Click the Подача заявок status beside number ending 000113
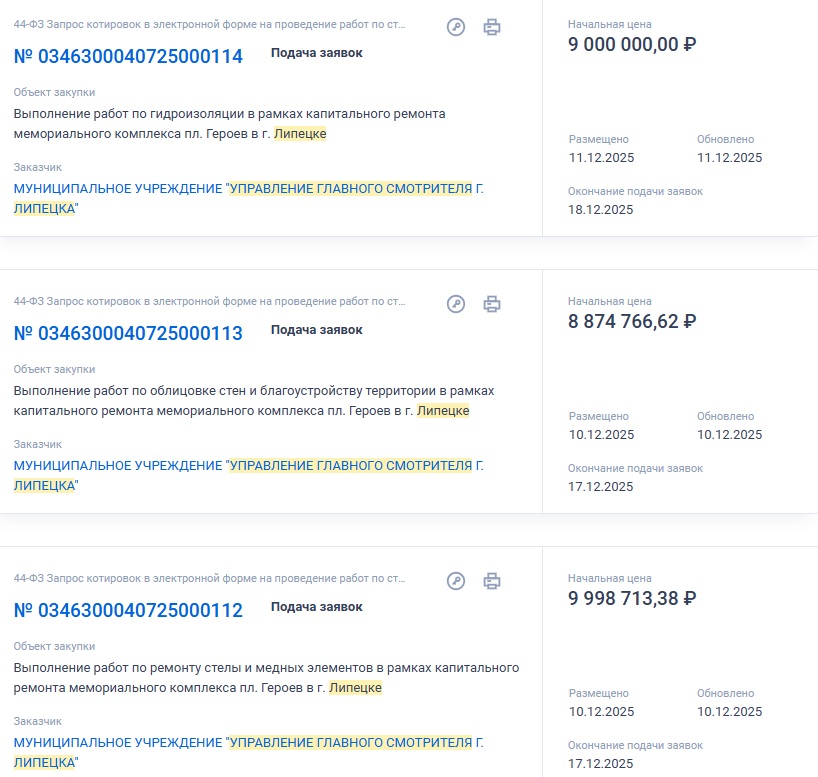Viewport: 818px width, 777px height. click(316, 330)
